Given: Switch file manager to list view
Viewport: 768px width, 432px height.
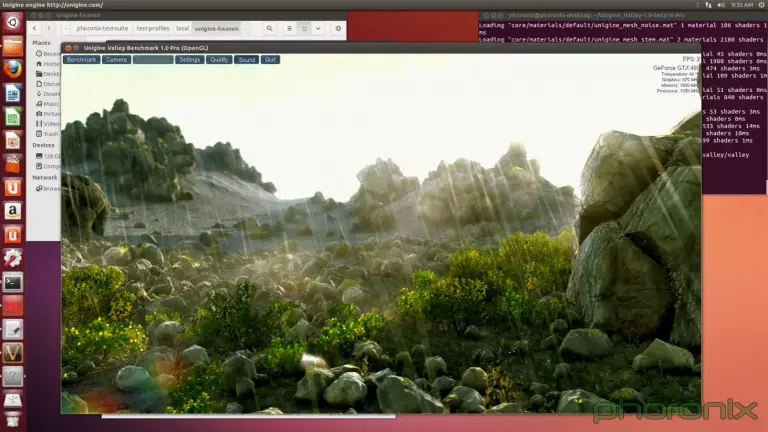Looking at the screenshot, I should 289,29.
